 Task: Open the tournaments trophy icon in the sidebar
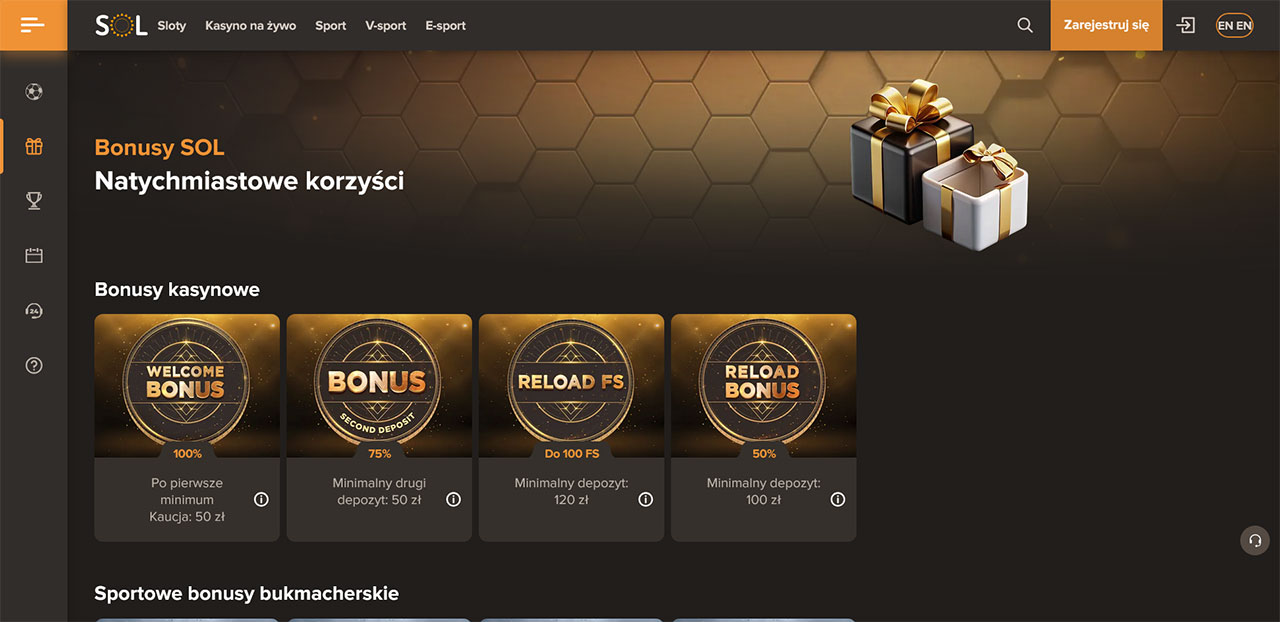point(34,201)
